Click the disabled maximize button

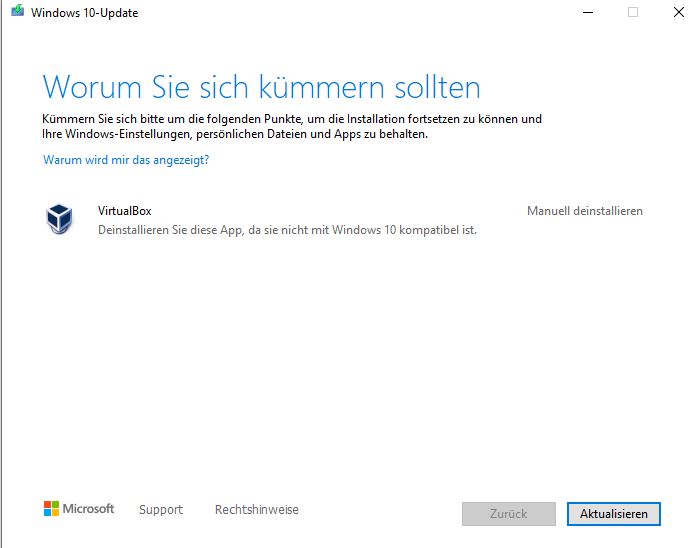point(633,12)
